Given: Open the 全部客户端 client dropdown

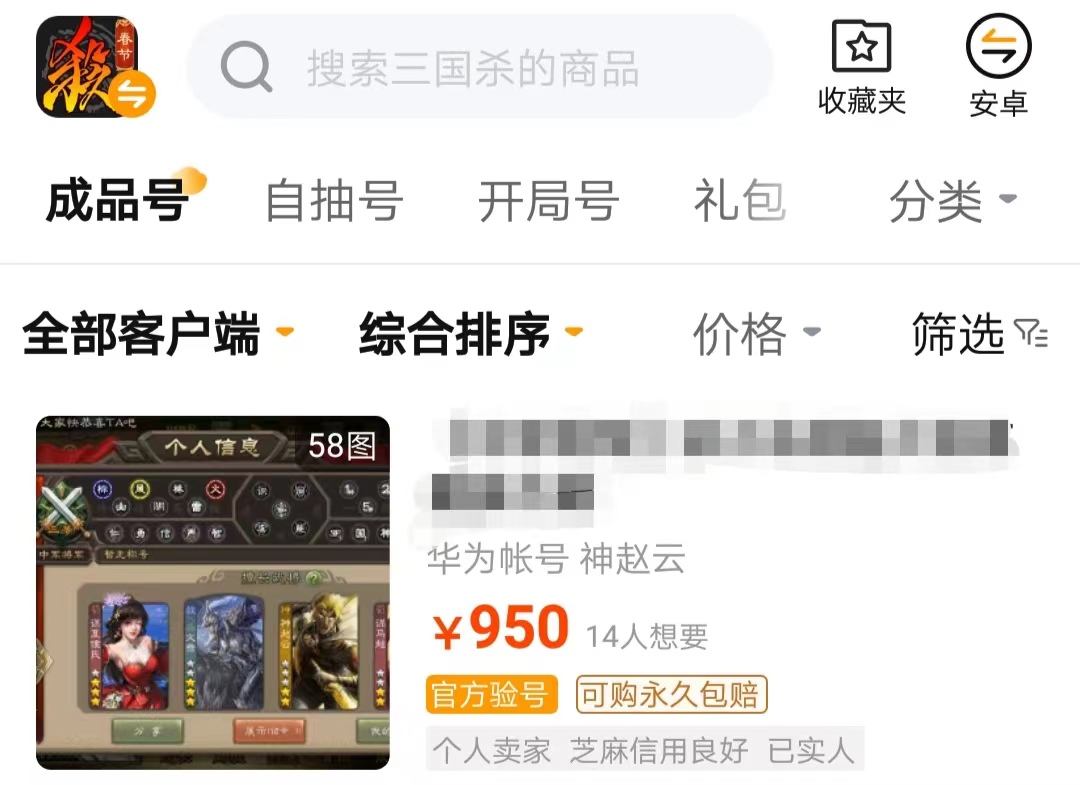Looking at the screenshot, I should (158, 333).
